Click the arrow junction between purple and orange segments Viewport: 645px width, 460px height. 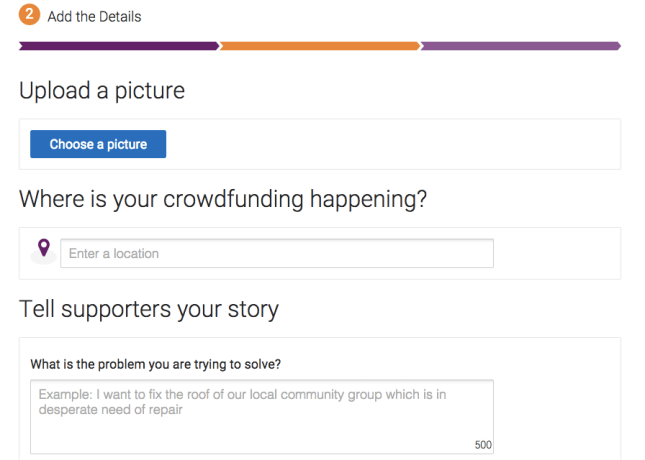click(219, 45)
